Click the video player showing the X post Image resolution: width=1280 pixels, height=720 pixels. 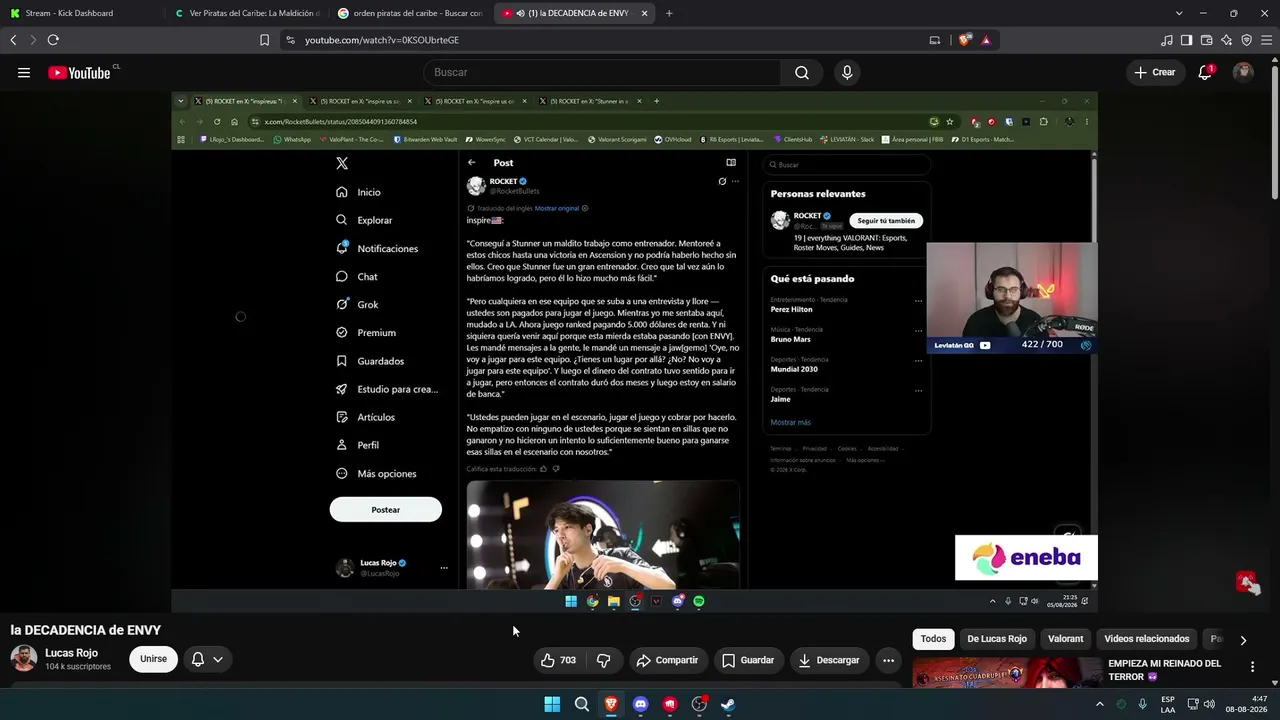[x=634, y=351]
